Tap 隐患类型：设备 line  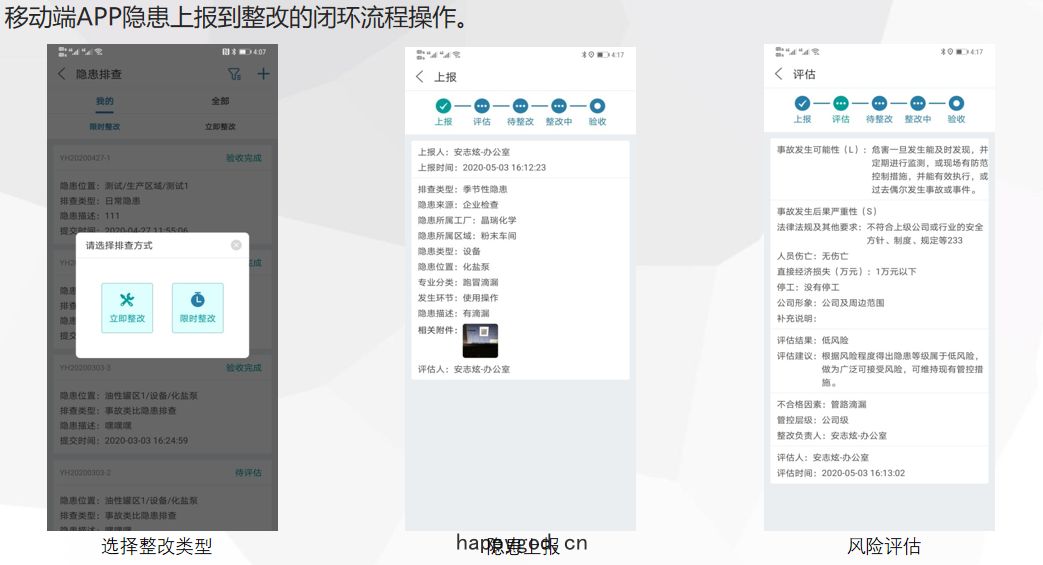(x=449, y=251)
